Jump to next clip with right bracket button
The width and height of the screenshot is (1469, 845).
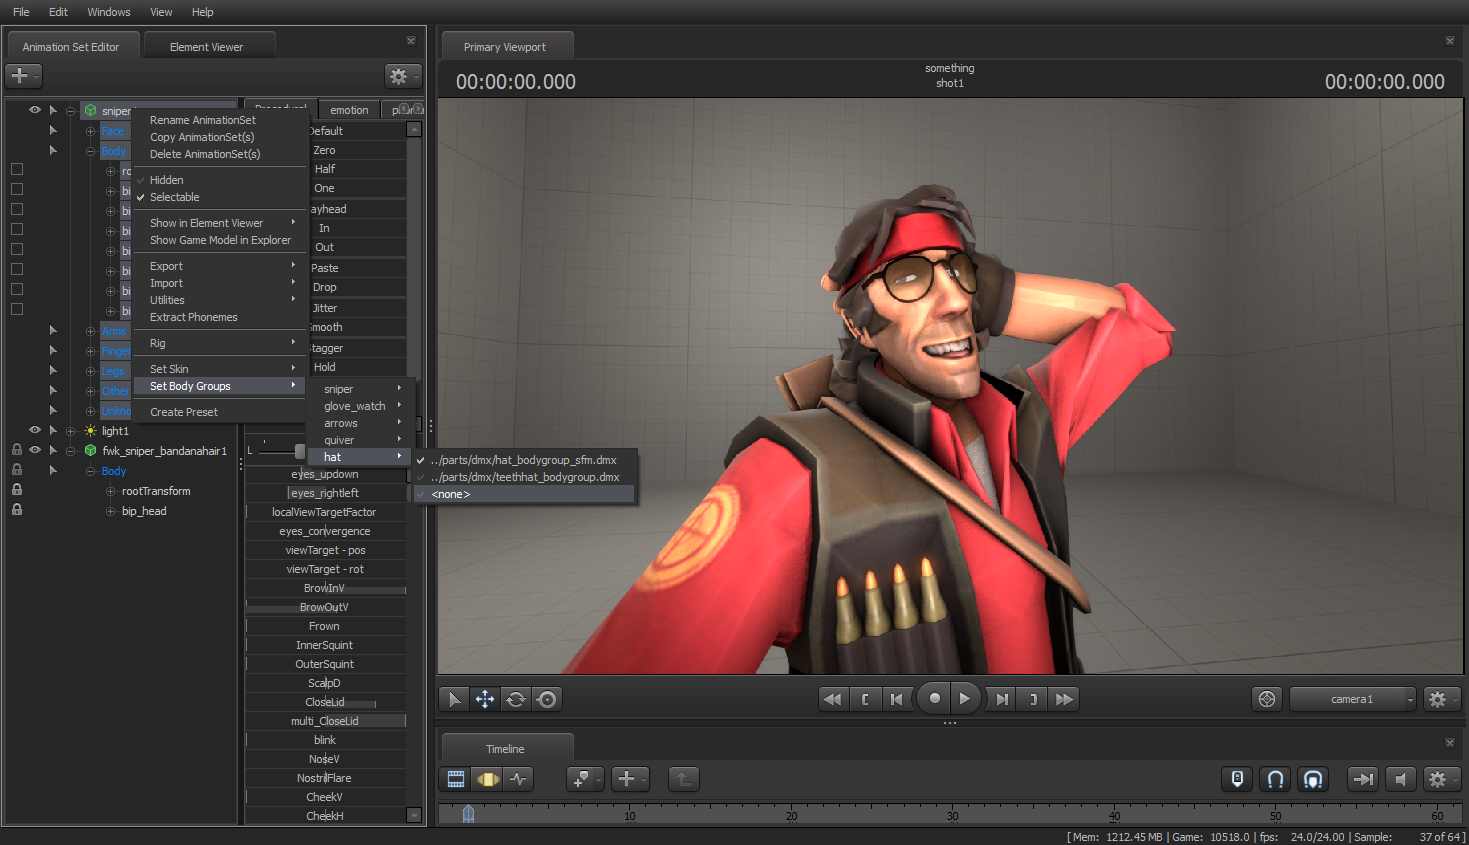pos(1033,699)
